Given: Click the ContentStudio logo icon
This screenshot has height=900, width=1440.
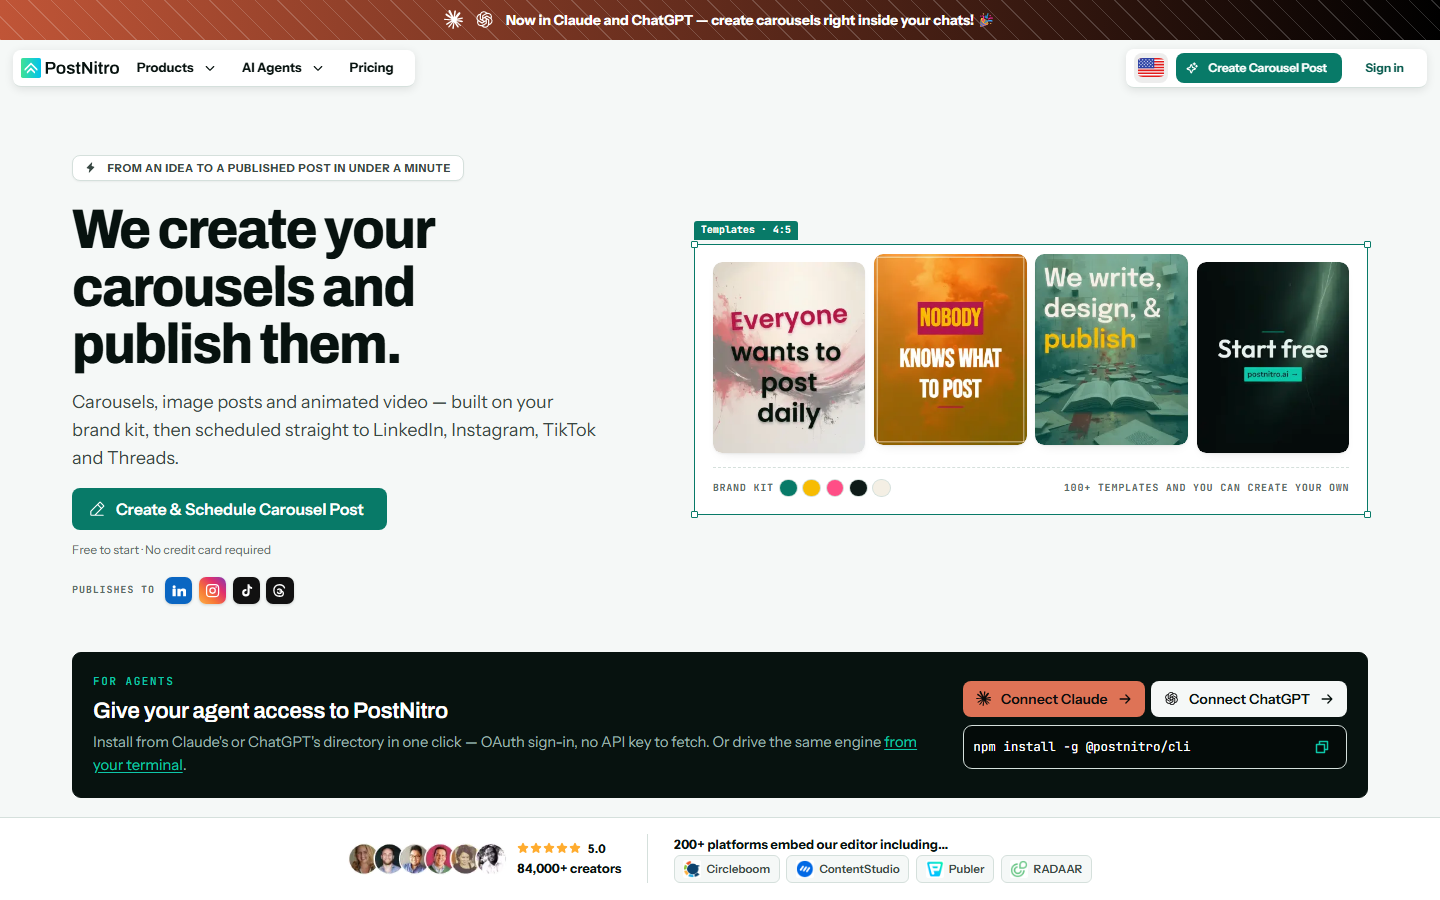Looking at the screenshot, I should coord(805,869).
